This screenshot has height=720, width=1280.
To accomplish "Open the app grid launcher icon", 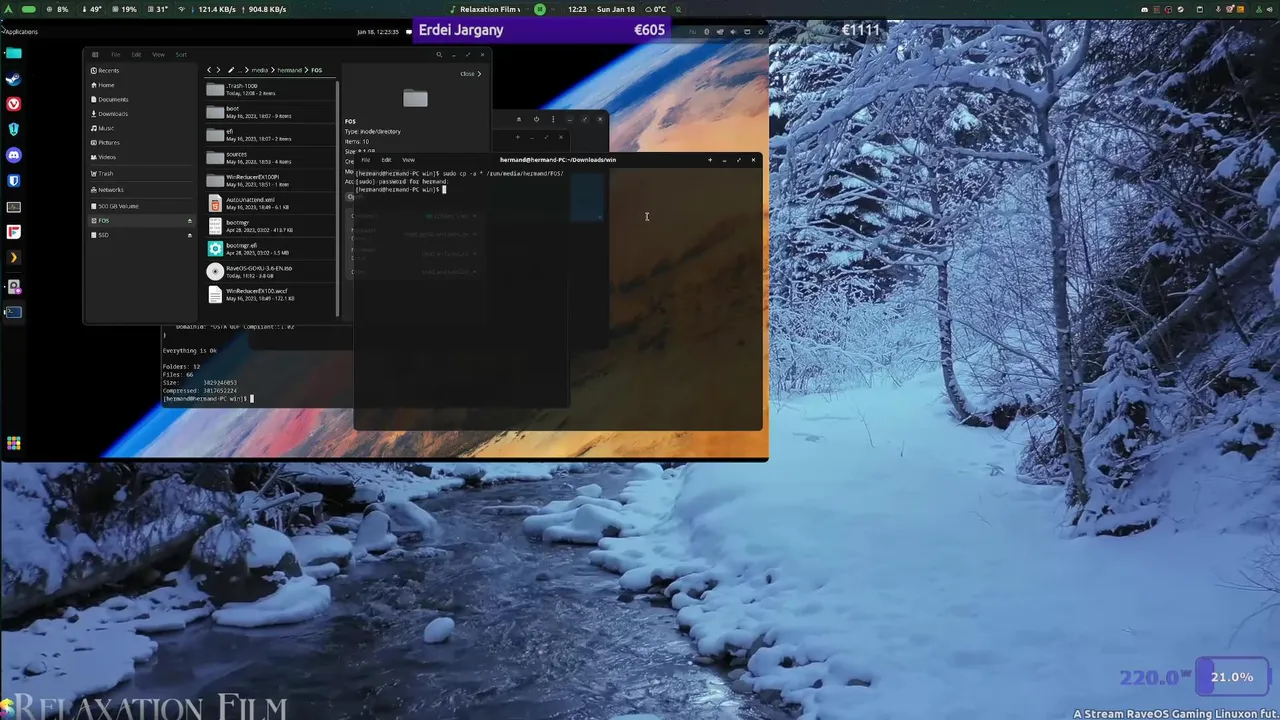I will pos(13,443).
